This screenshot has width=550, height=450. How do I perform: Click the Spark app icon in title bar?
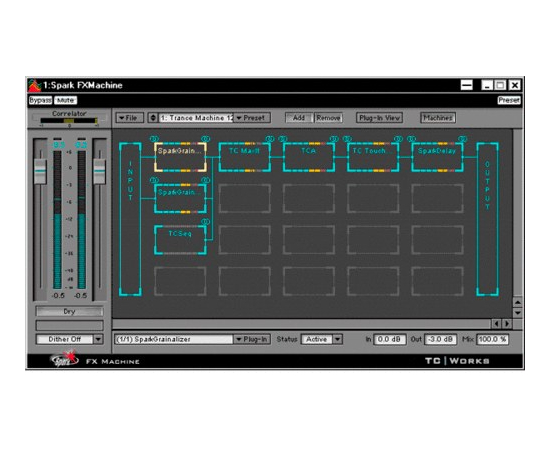coord(34,86)
